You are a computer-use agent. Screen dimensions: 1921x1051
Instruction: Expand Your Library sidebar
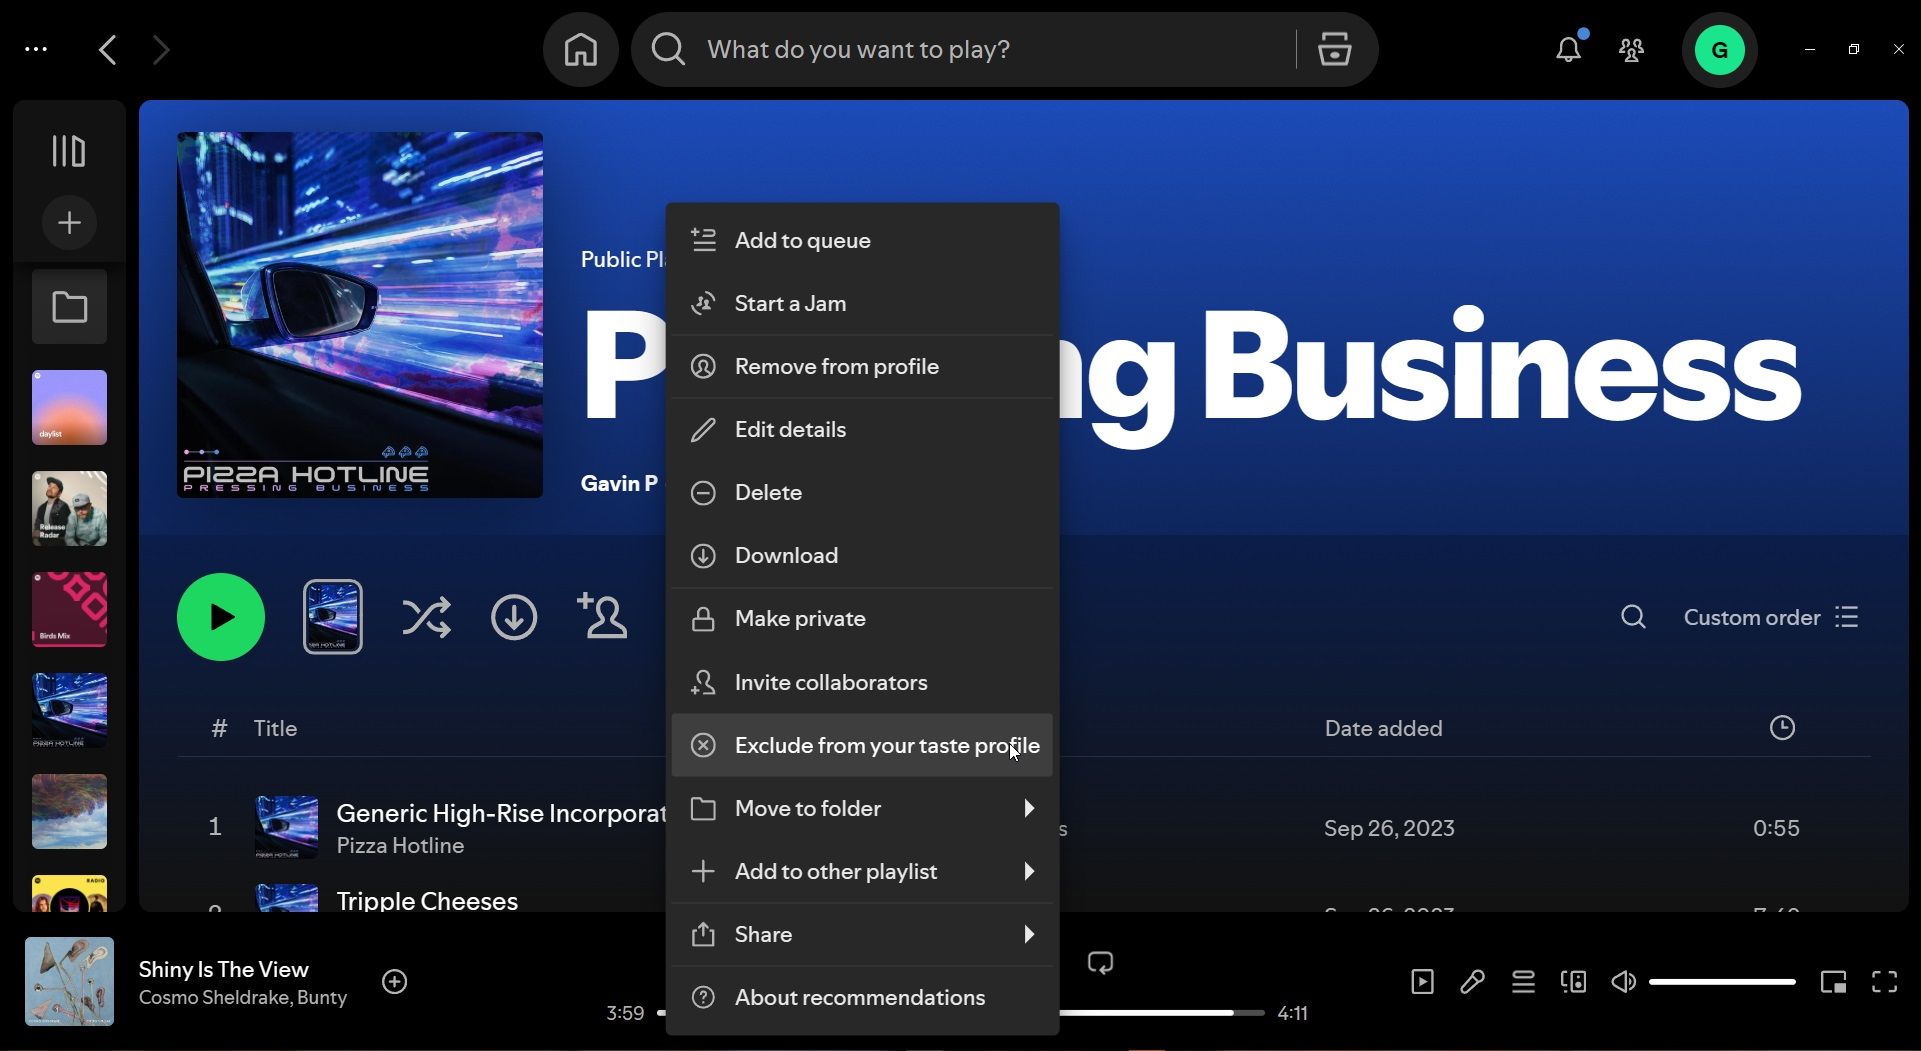pyautogui.click(x=69, y=151)
